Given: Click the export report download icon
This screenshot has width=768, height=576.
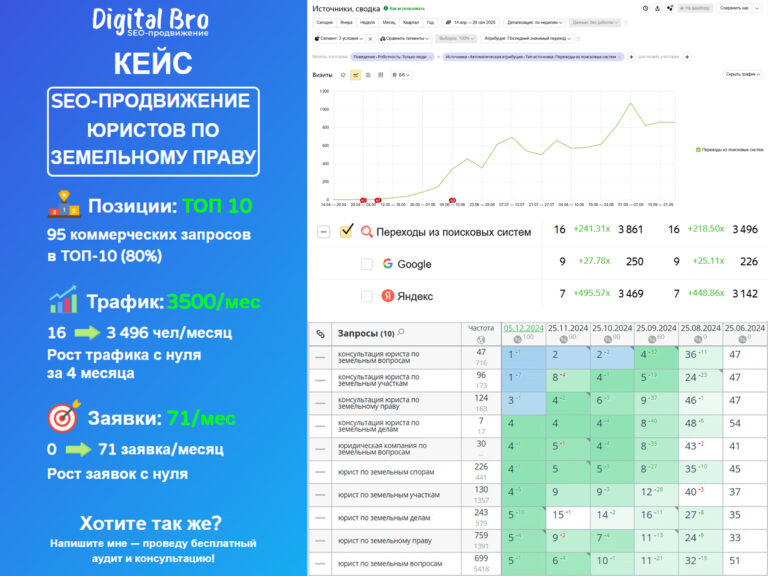Looking at the screenshot, I should click(x=657, y=8).
